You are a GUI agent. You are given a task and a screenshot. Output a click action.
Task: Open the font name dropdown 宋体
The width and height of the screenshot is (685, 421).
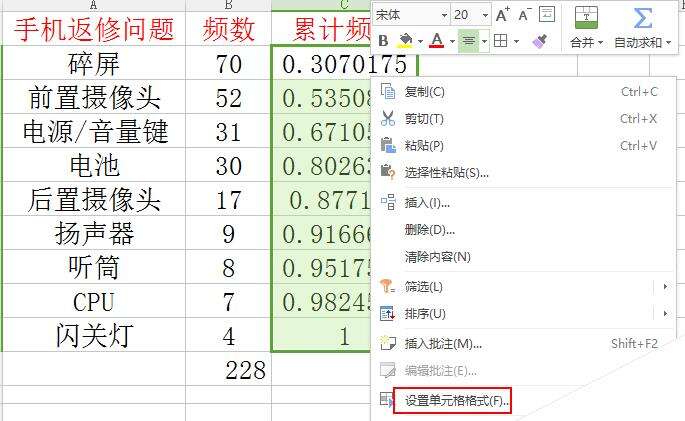coord(444,16)
